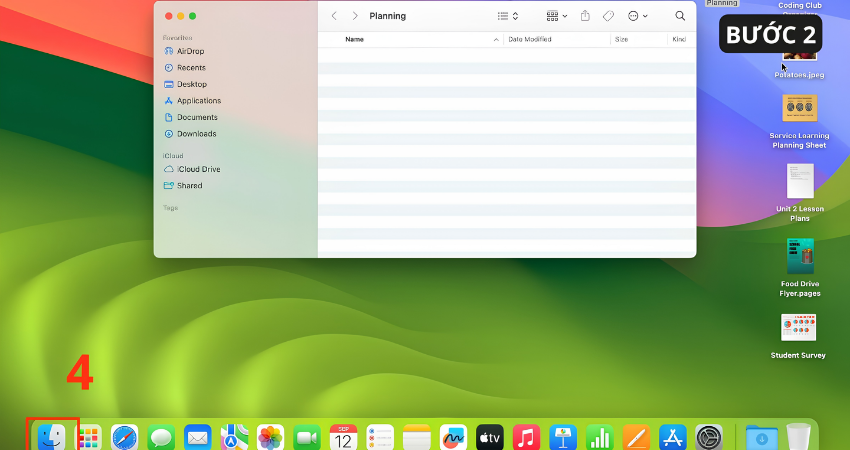Open the App Store icon
The image size is (850, 450).
click(672, 437)
